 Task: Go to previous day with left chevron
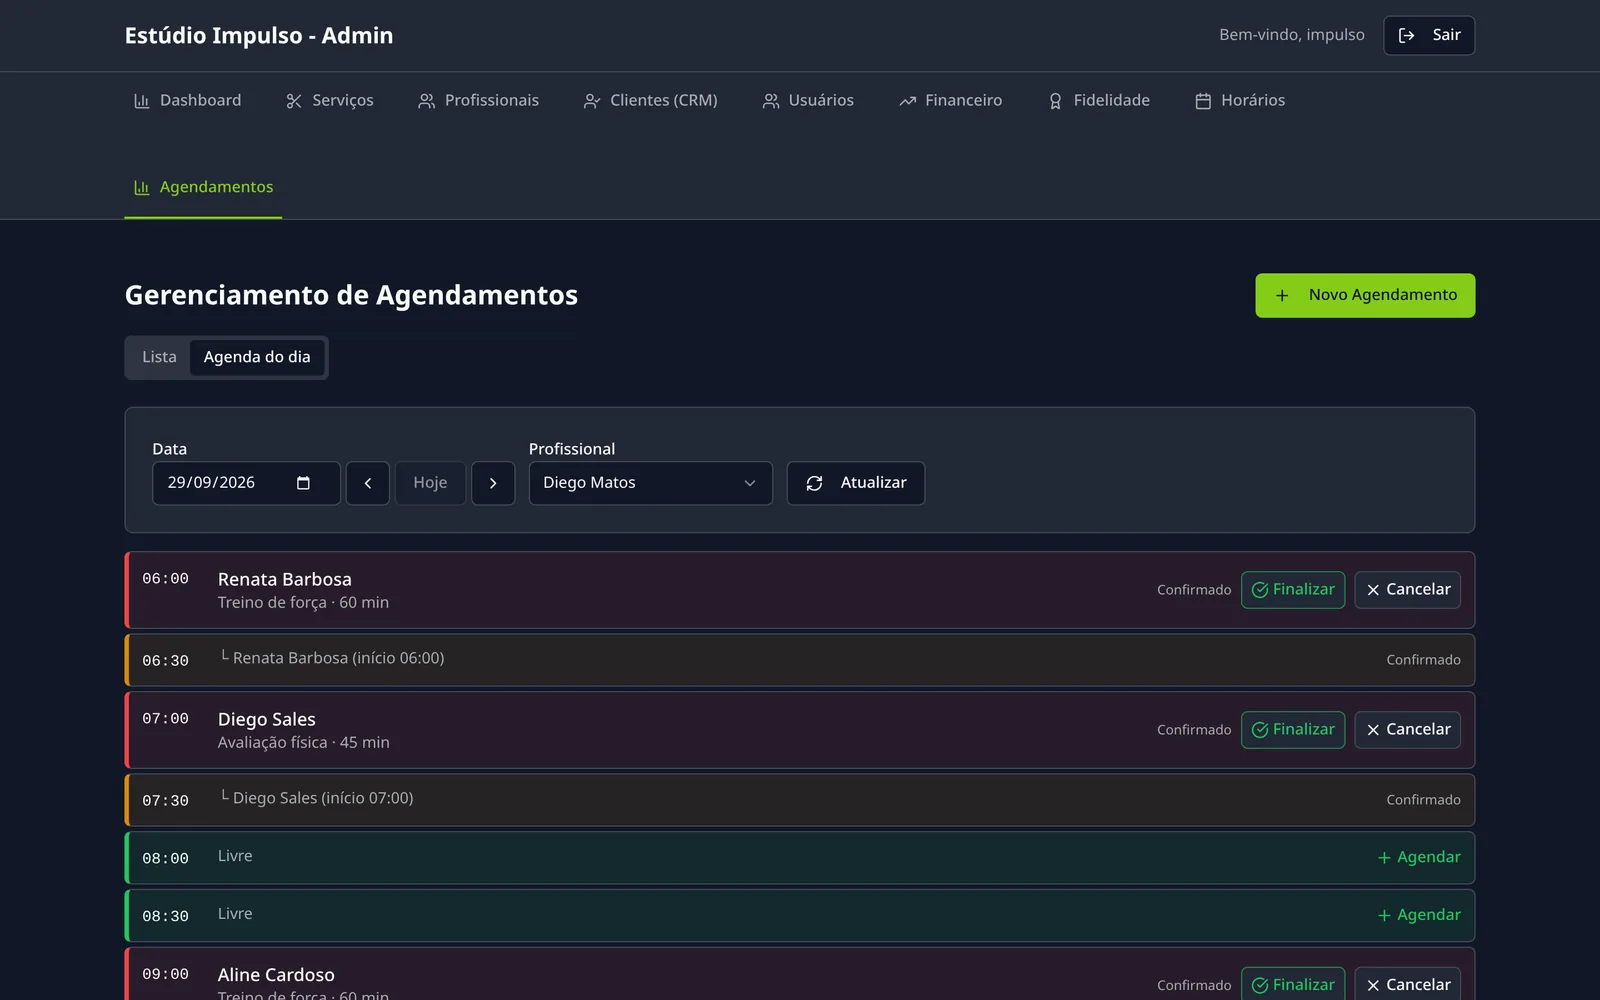tap(368, 483)
